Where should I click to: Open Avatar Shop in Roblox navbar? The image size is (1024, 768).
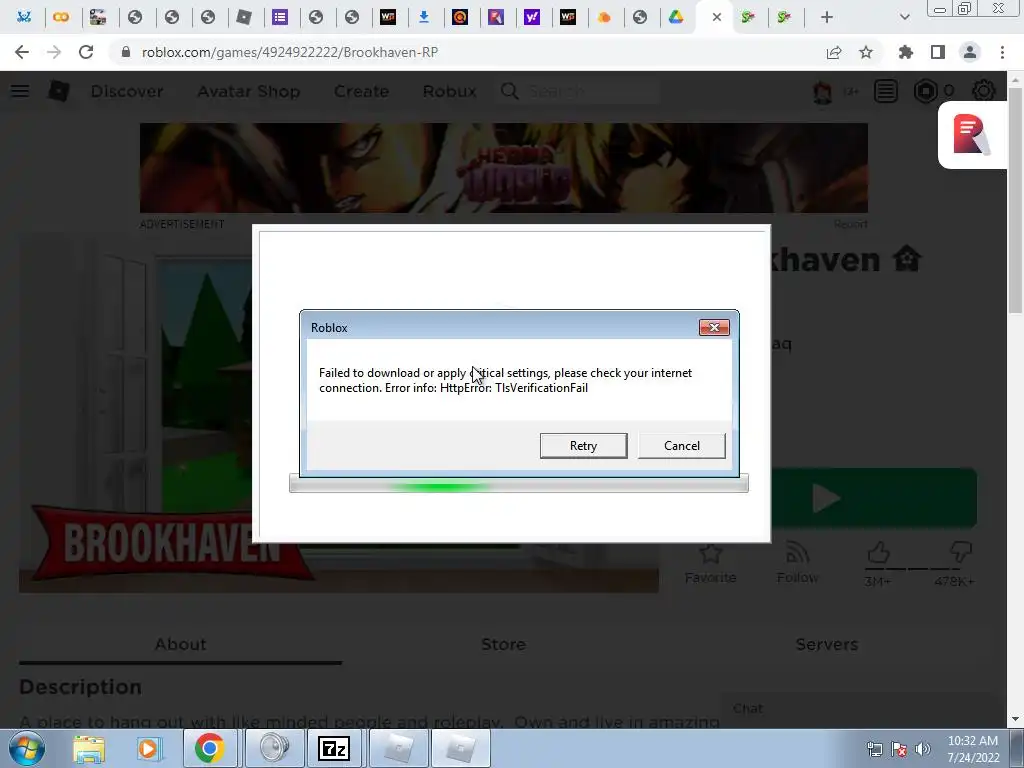tap(248, 91)
